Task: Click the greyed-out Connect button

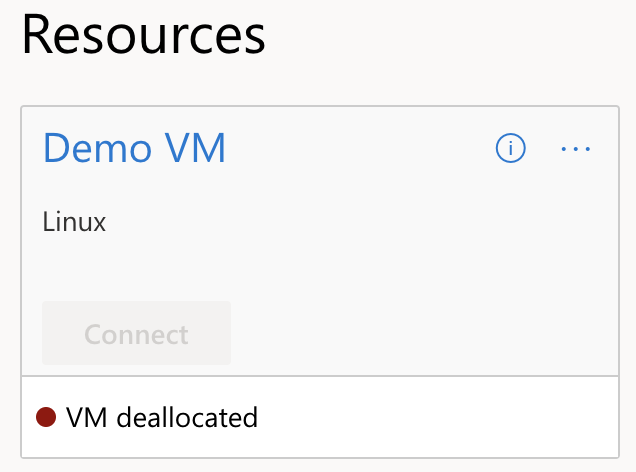Action: [136, 333]
